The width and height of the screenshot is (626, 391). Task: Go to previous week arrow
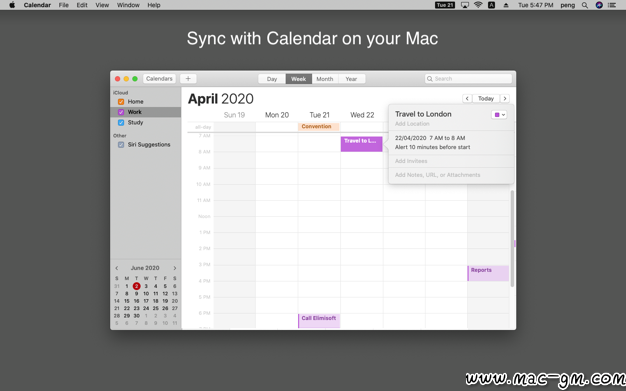point(467,99)
